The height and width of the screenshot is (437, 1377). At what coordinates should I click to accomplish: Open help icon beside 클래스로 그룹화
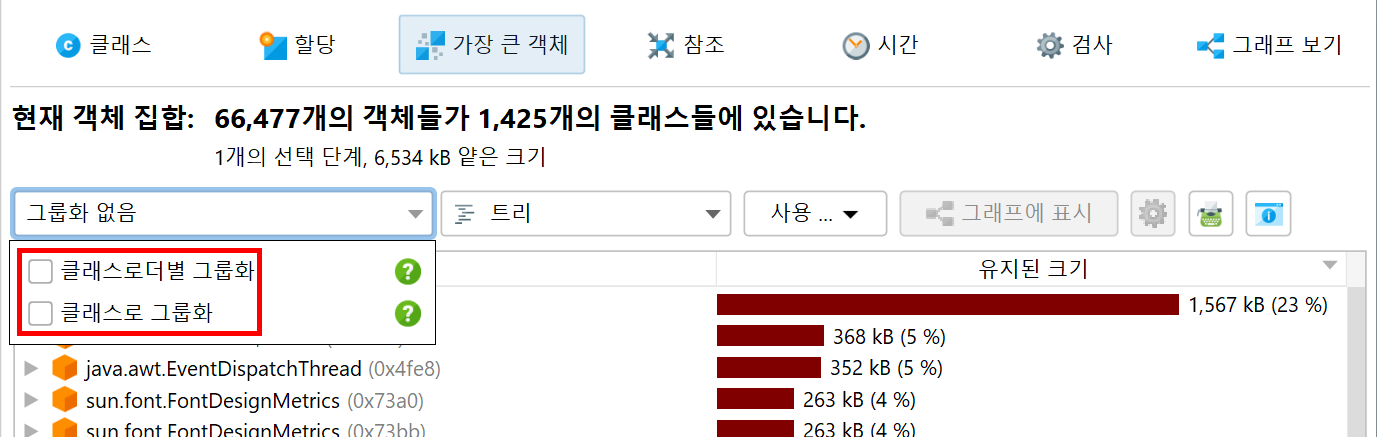click(x=407, y=314)
